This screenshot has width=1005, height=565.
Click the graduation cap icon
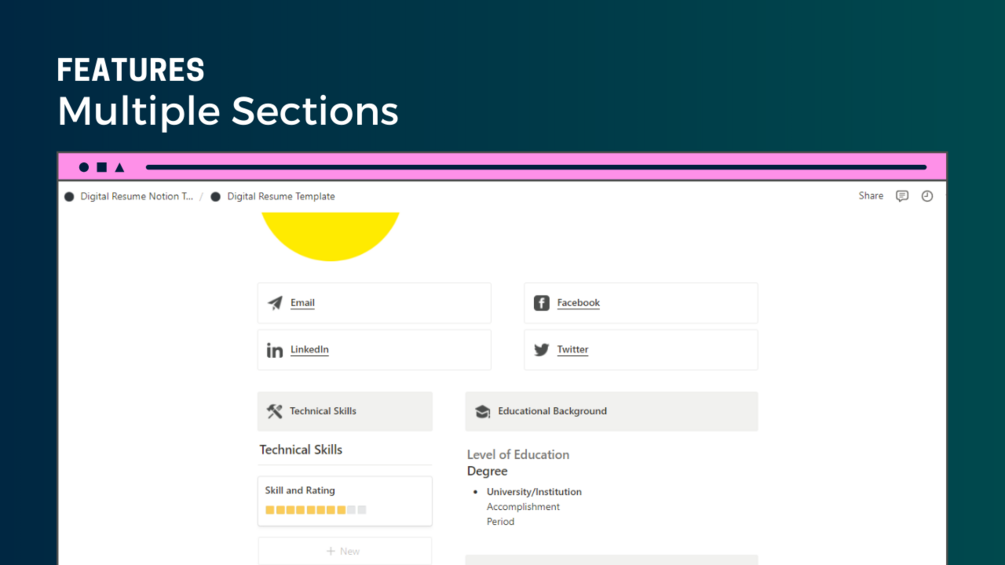tap(482, 411)
